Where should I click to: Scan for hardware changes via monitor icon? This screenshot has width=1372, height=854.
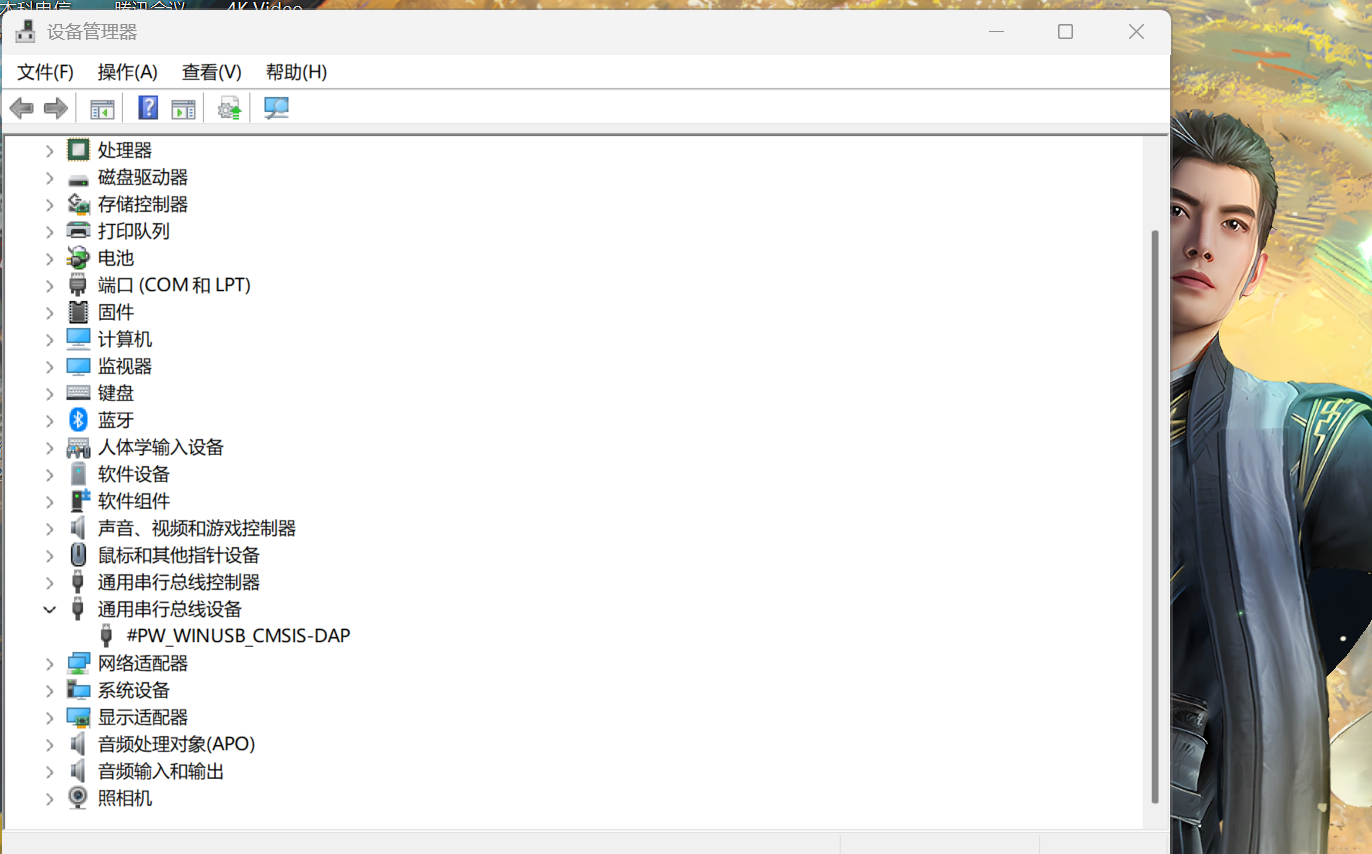point(277,108)
